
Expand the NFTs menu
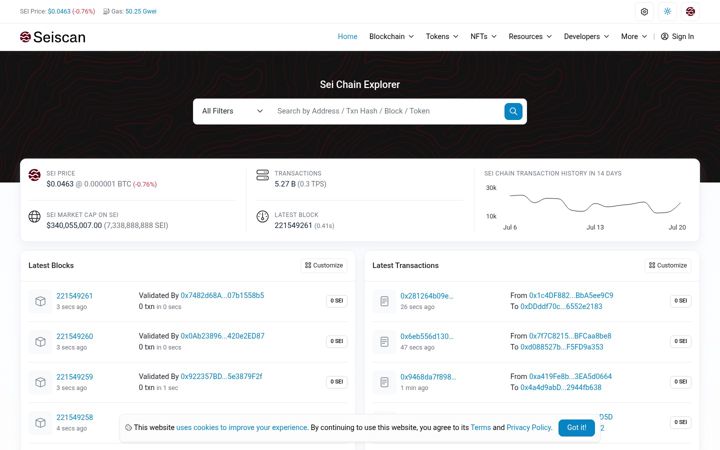[x=483, y=36]
